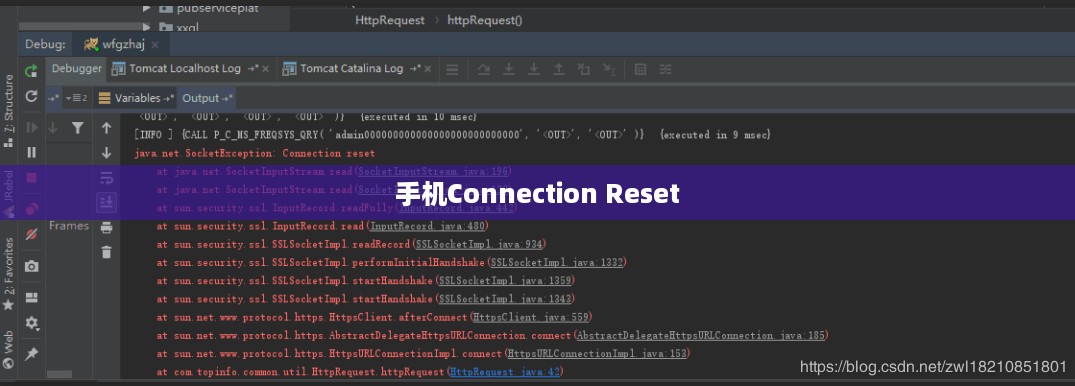This screenshot has height=386, width=1075.
Task: Click the Step Over icon
Action: 484,69
